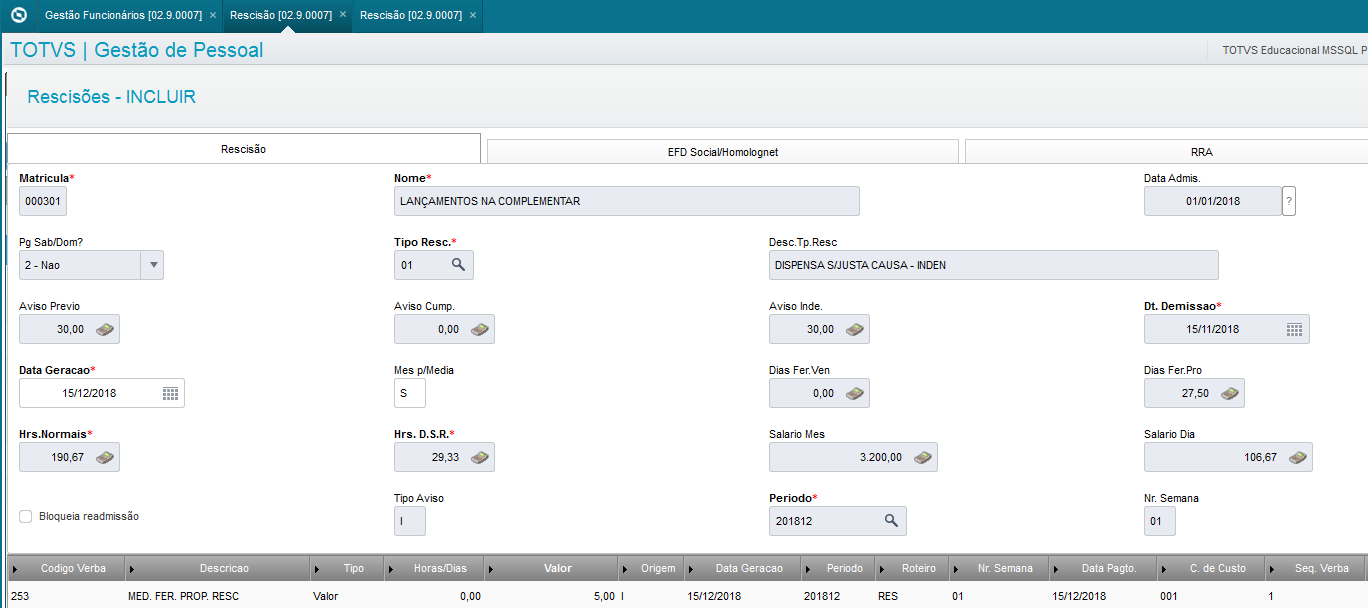The width and height of the screenshot is (1368, 608).
Task: Click the Tipo Aviso field
Action: 410,521
